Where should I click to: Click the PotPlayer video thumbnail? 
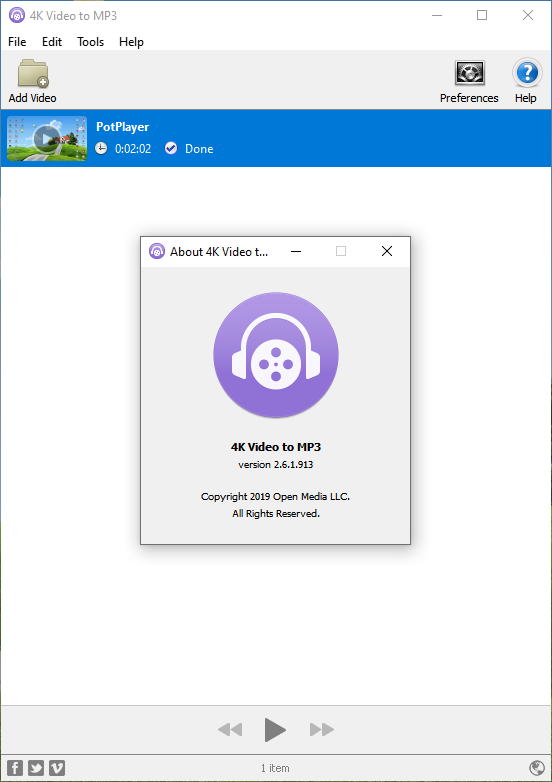[x=47, y=139]
